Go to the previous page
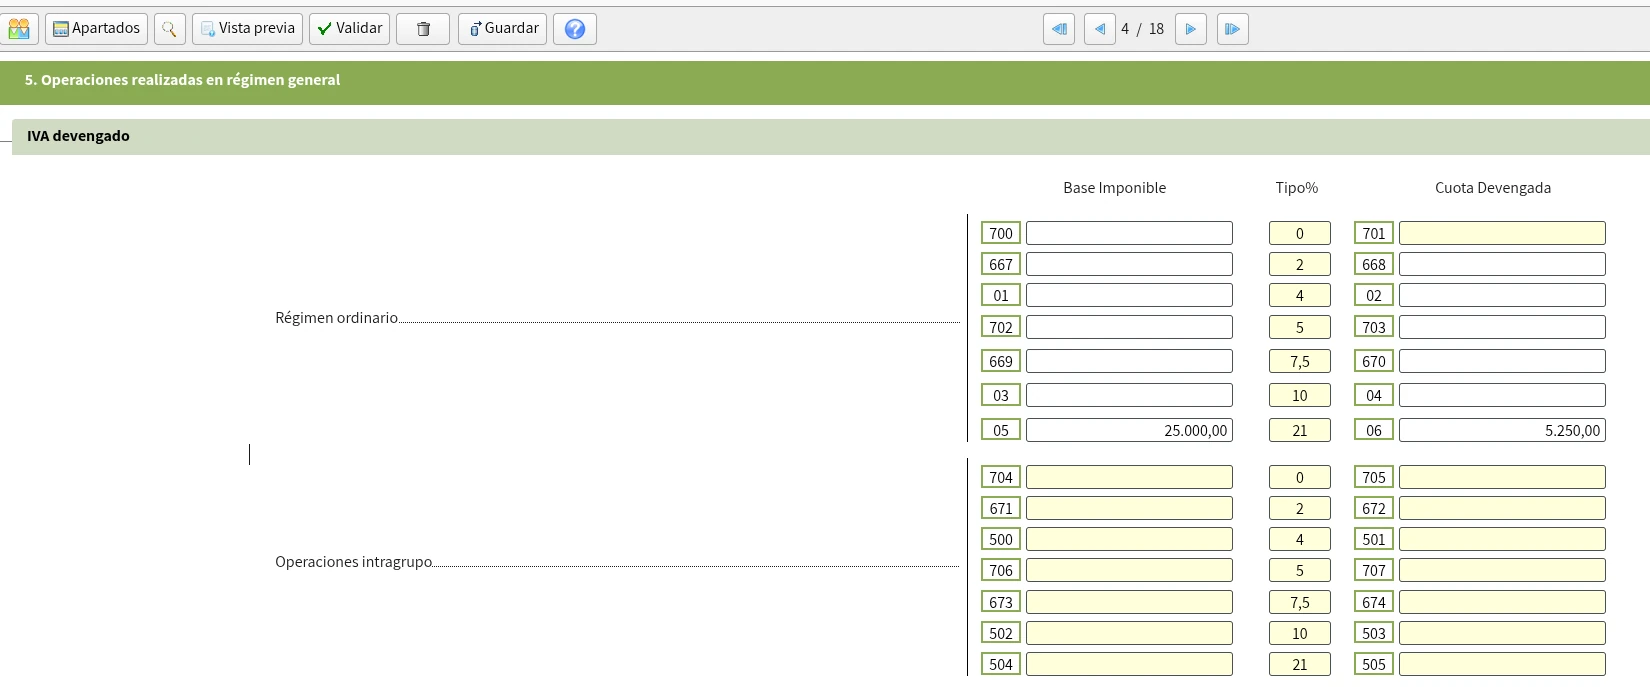1650x687 pixels. coord(1099,29)
